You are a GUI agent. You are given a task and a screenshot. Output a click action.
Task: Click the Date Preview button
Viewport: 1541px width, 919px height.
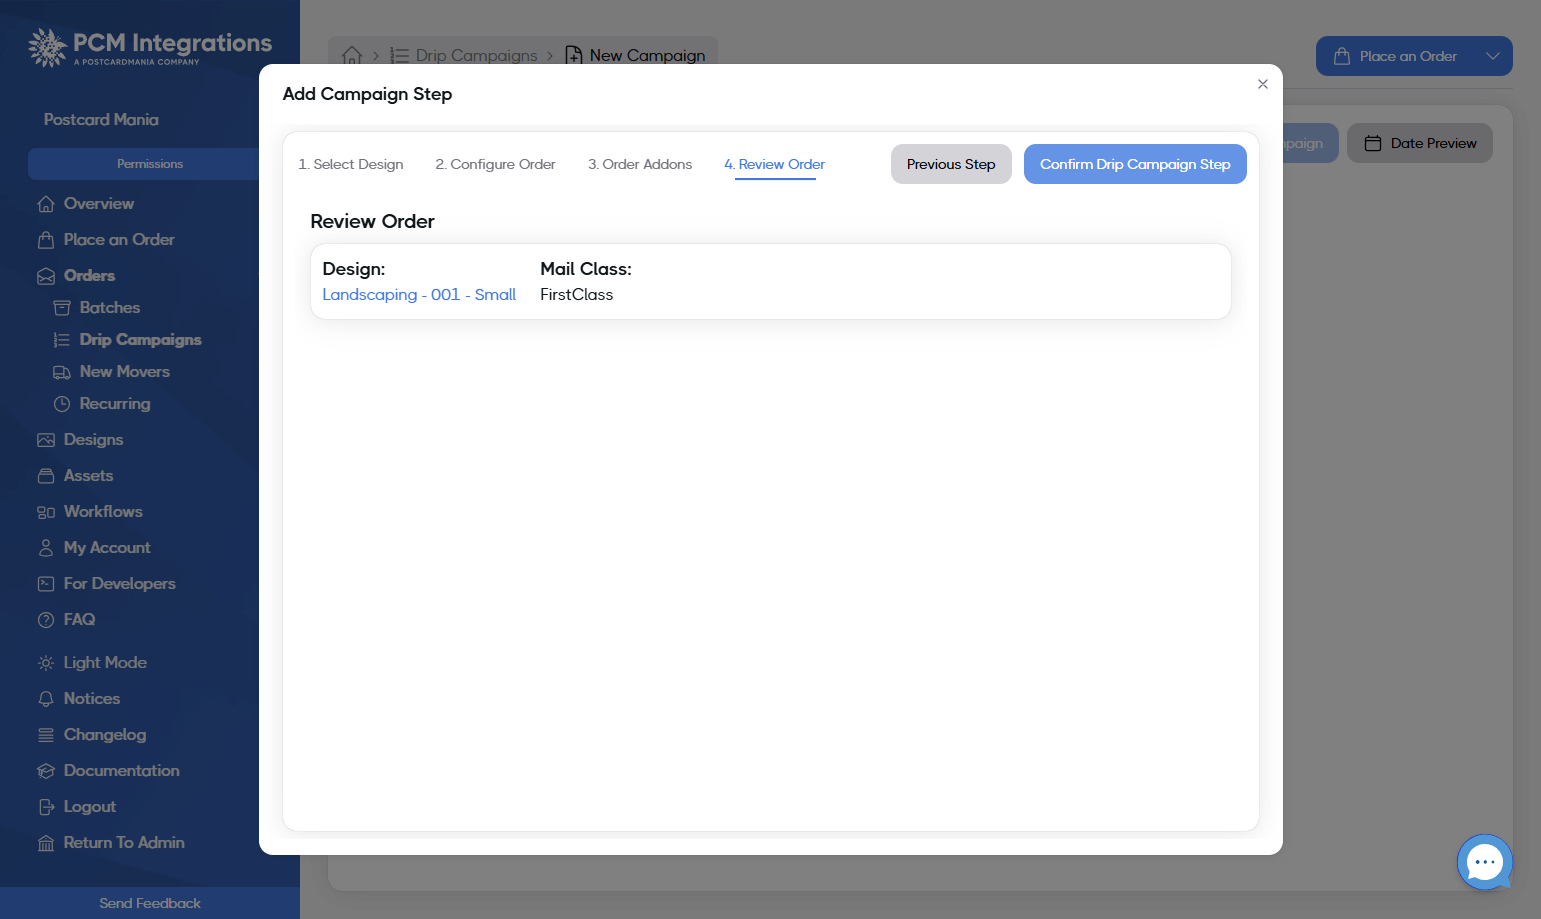1420,143
